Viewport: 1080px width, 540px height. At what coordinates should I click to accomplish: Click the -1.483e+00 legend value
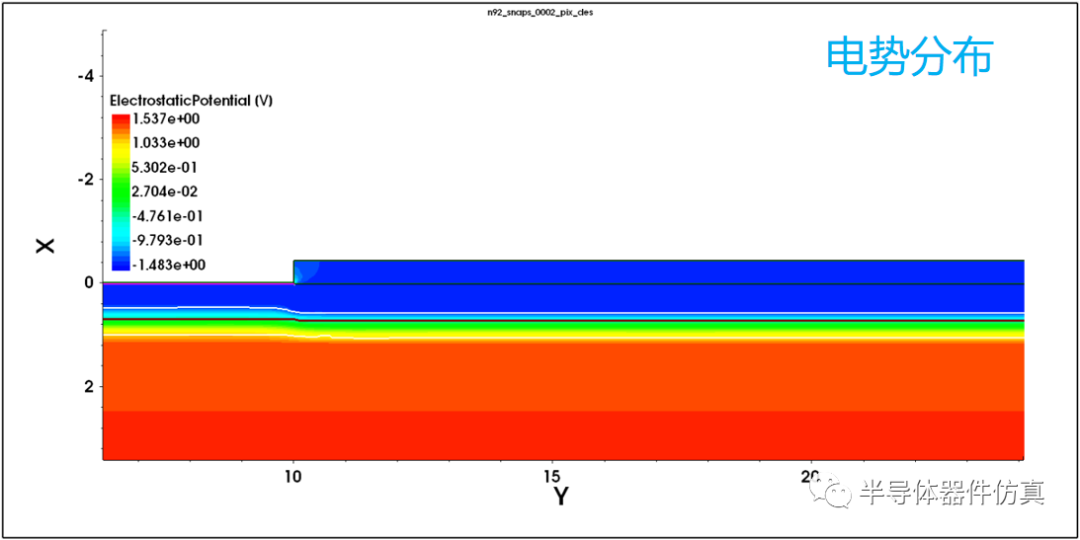167,264
